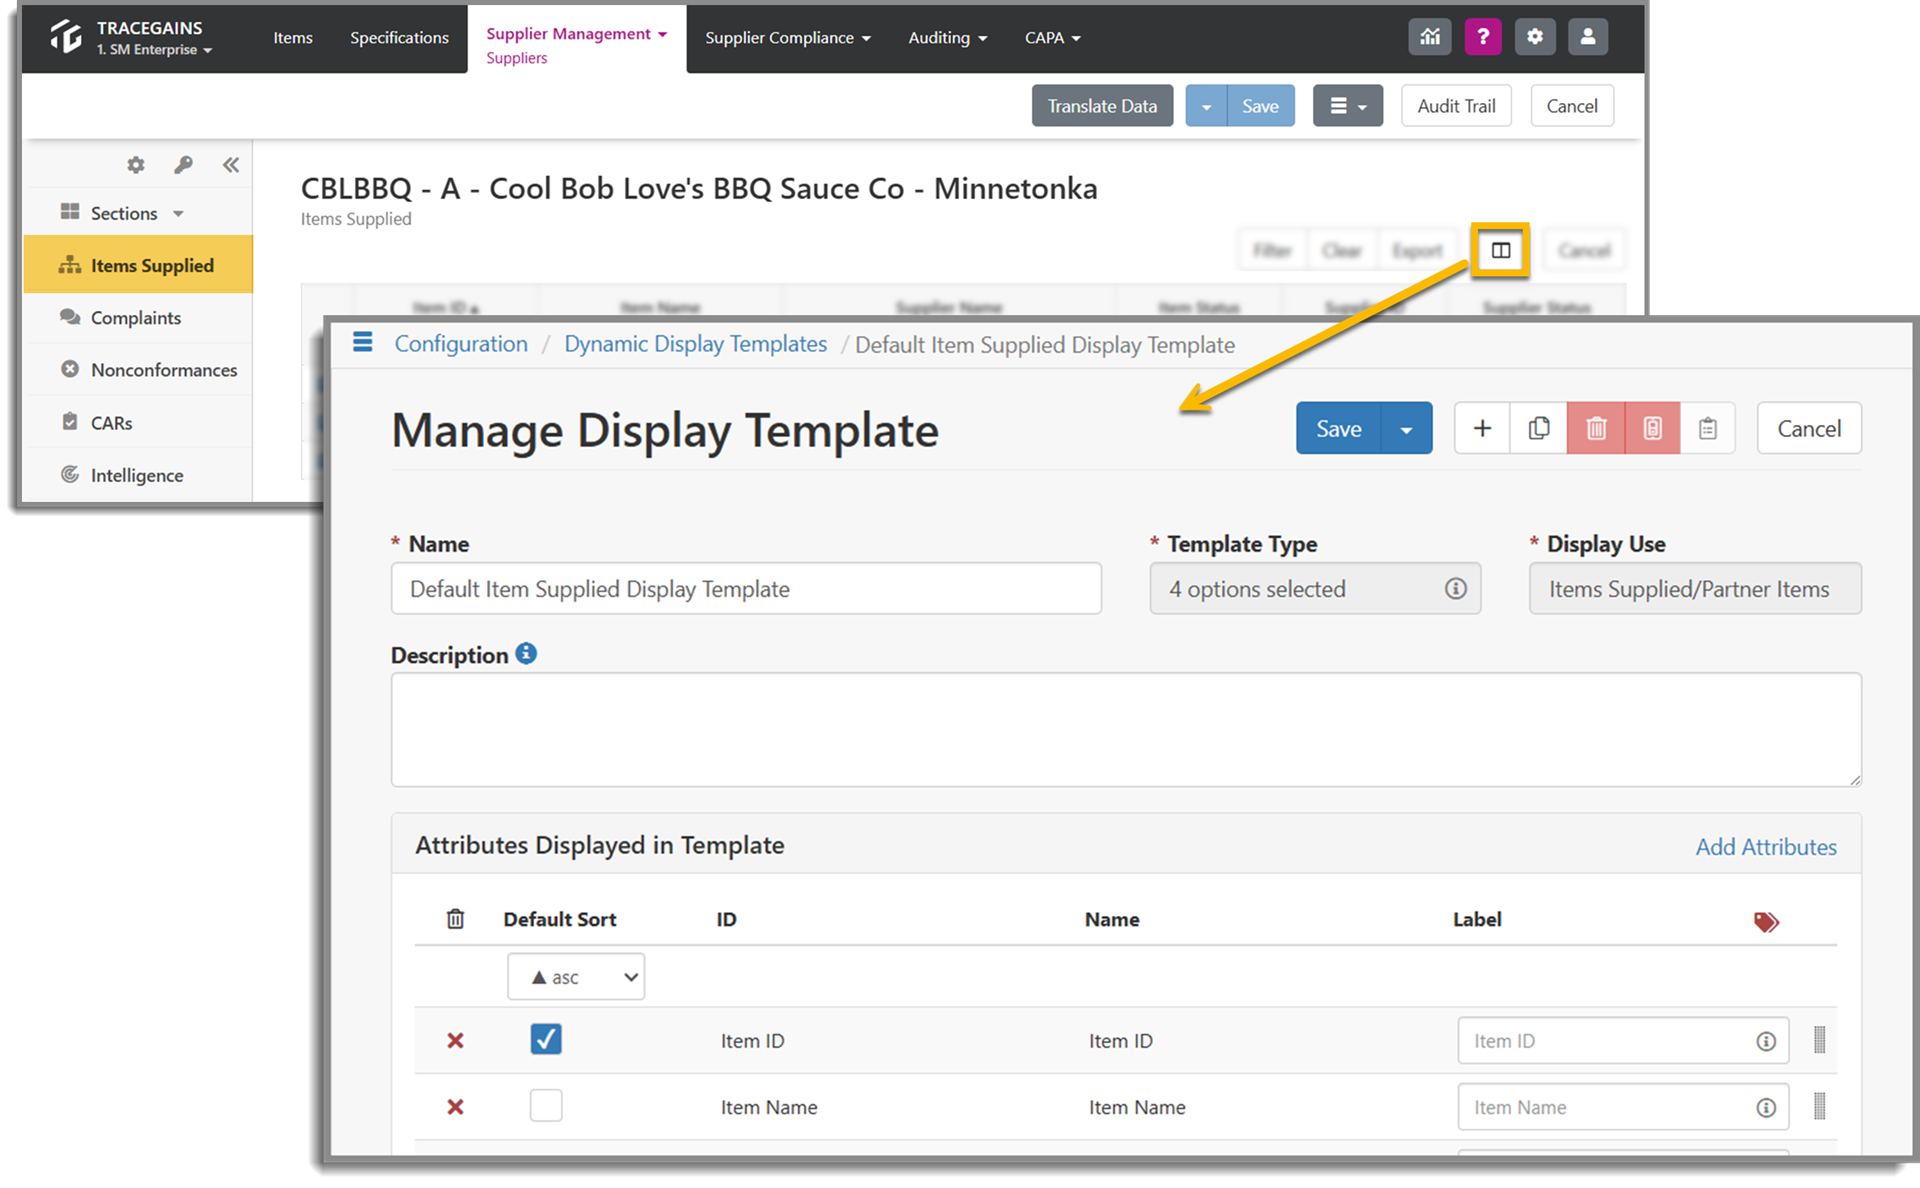1920x1188 pixels.
Task: Click the clipboard icon beside Cancel
Action: (x=1708, y=429)
